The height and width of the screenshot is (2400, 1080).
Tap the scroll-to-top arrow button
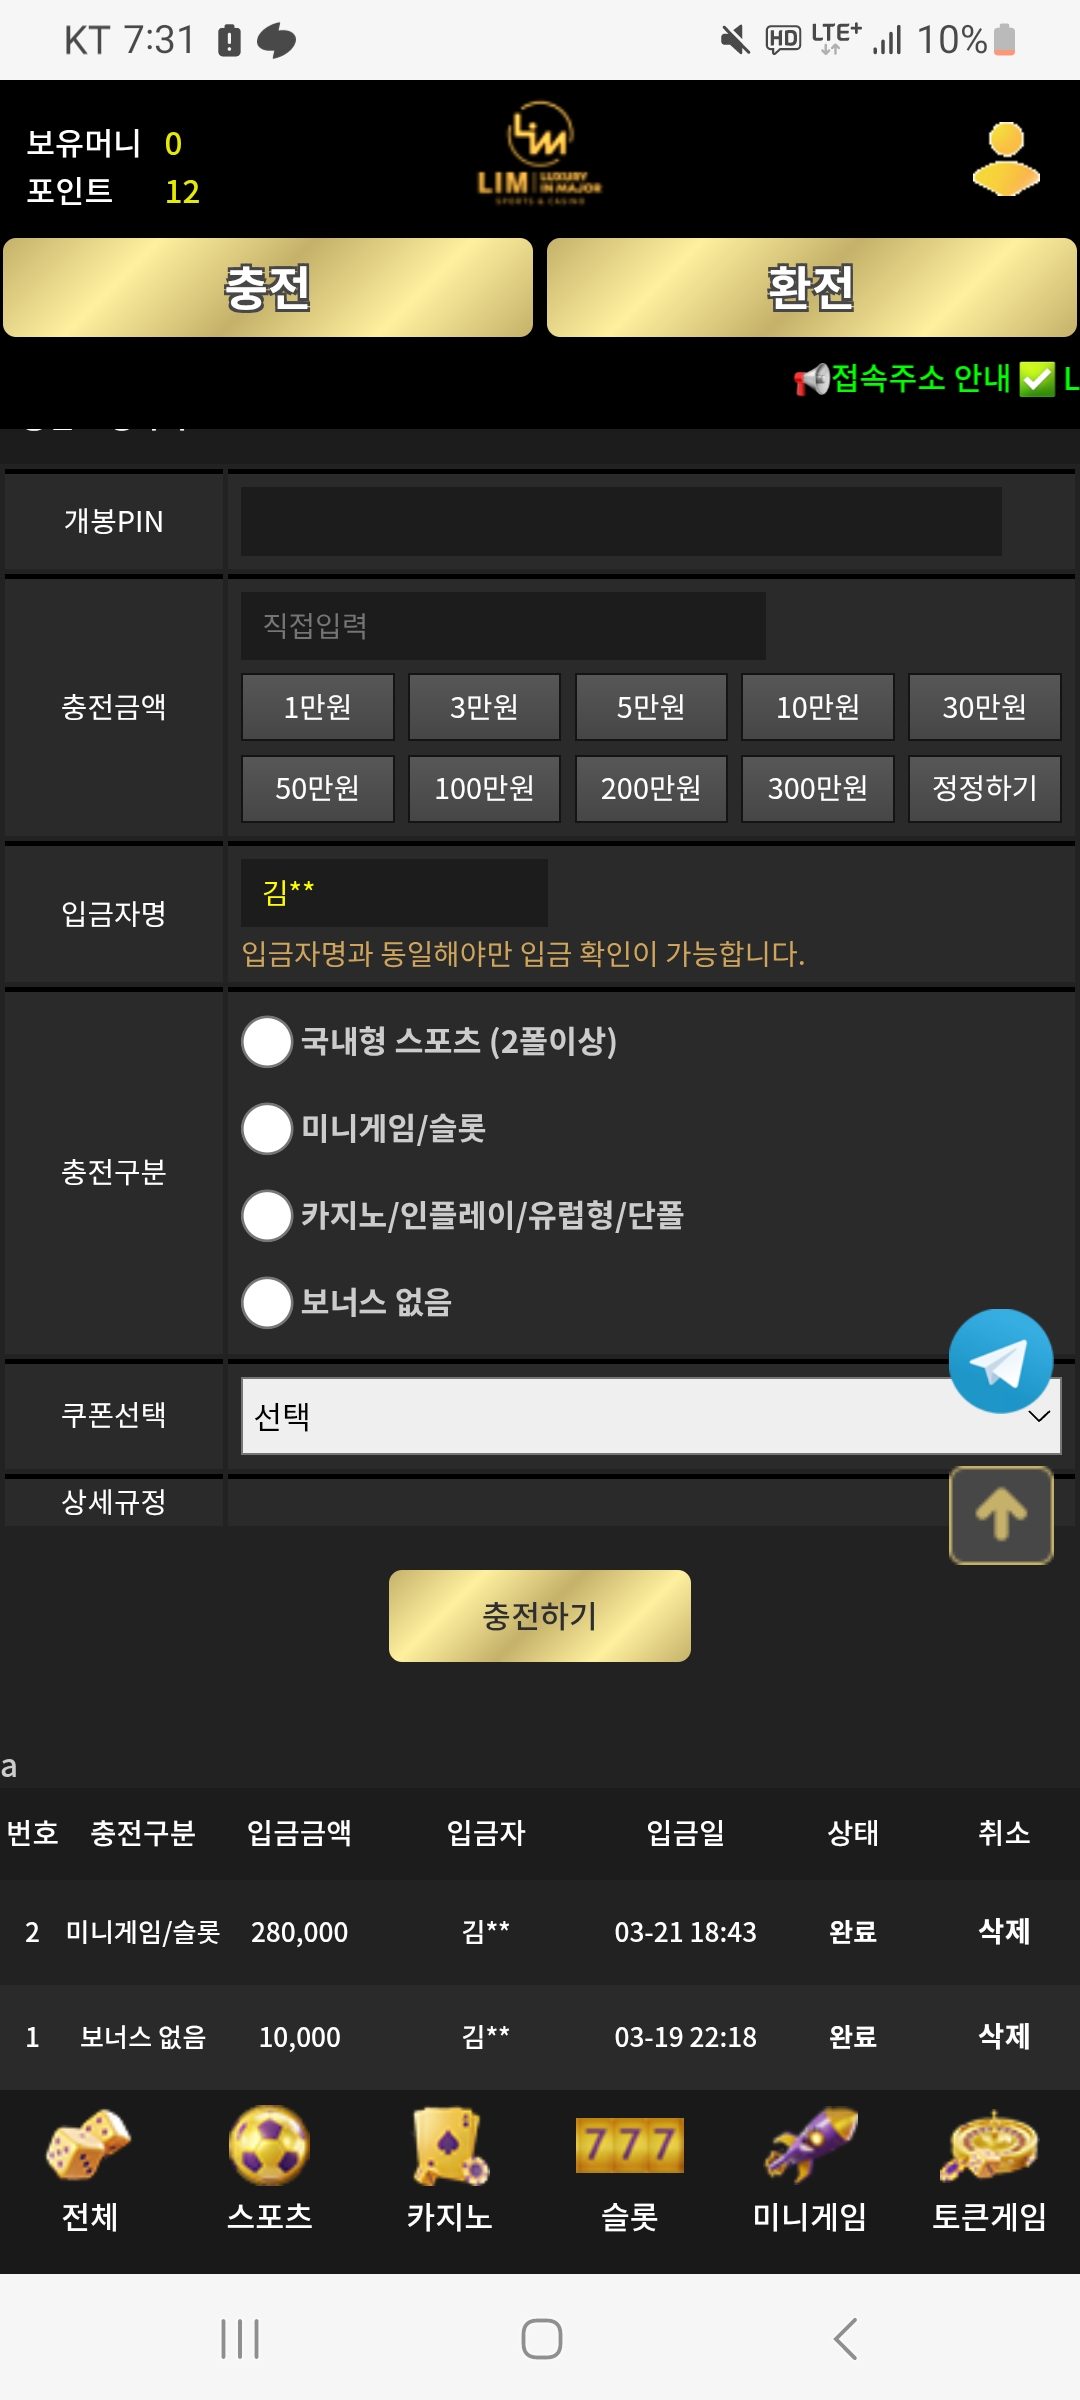click(x=1001, y=1515)
